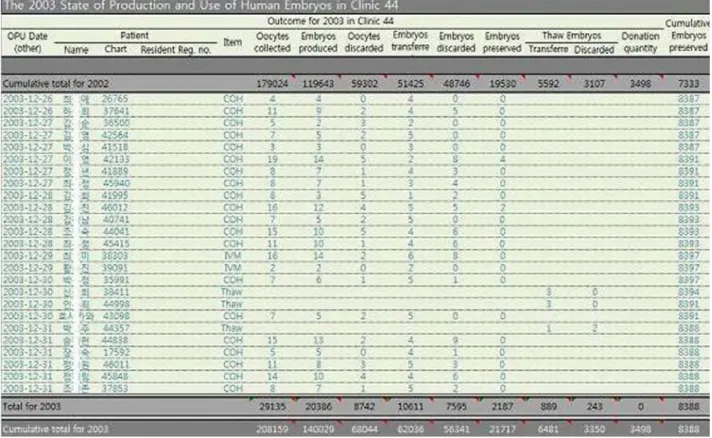Select the 2002 cumulative value 3107
This screenshot has width=712, height=438.
(594, 84)
